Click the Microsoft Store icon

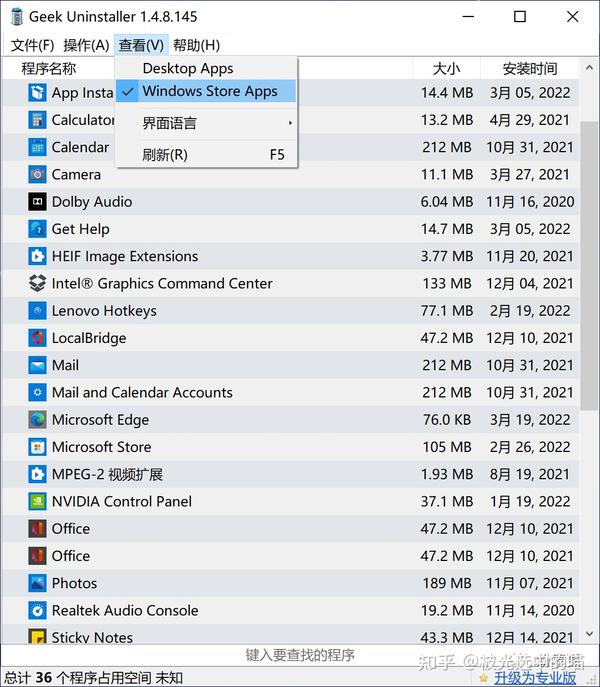coord(37,447)
